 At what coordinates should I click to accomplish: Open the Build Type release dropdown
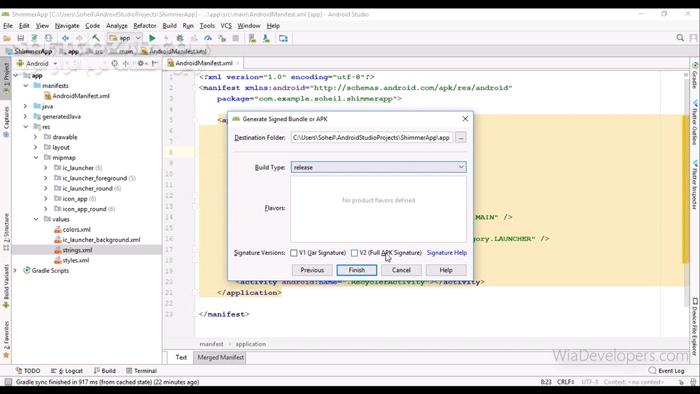379,167
